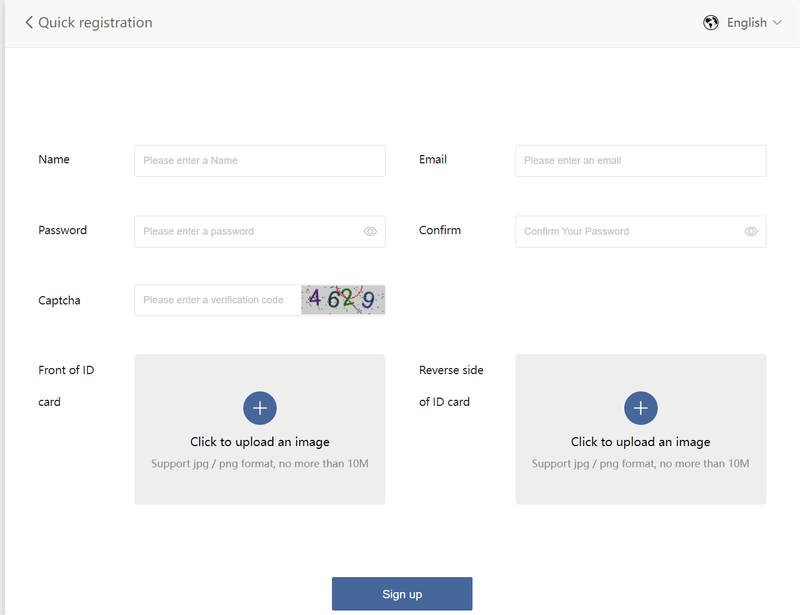Click 'Click to upload an image' for reverse ID
800x615 pixels.
(640, 441)
